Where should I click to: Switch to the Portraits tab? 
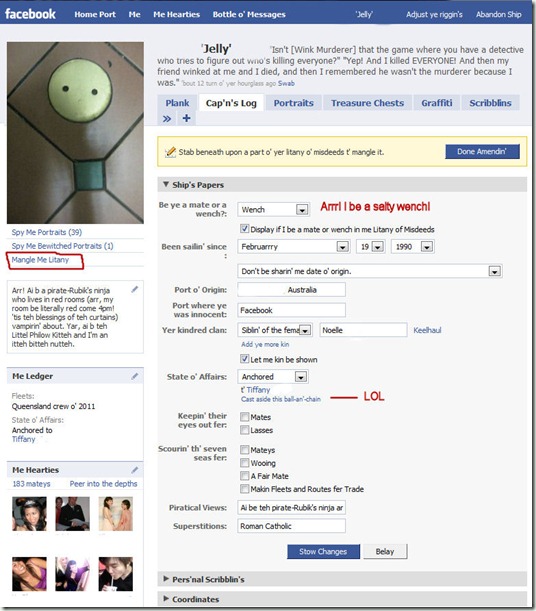pos(293,103)
